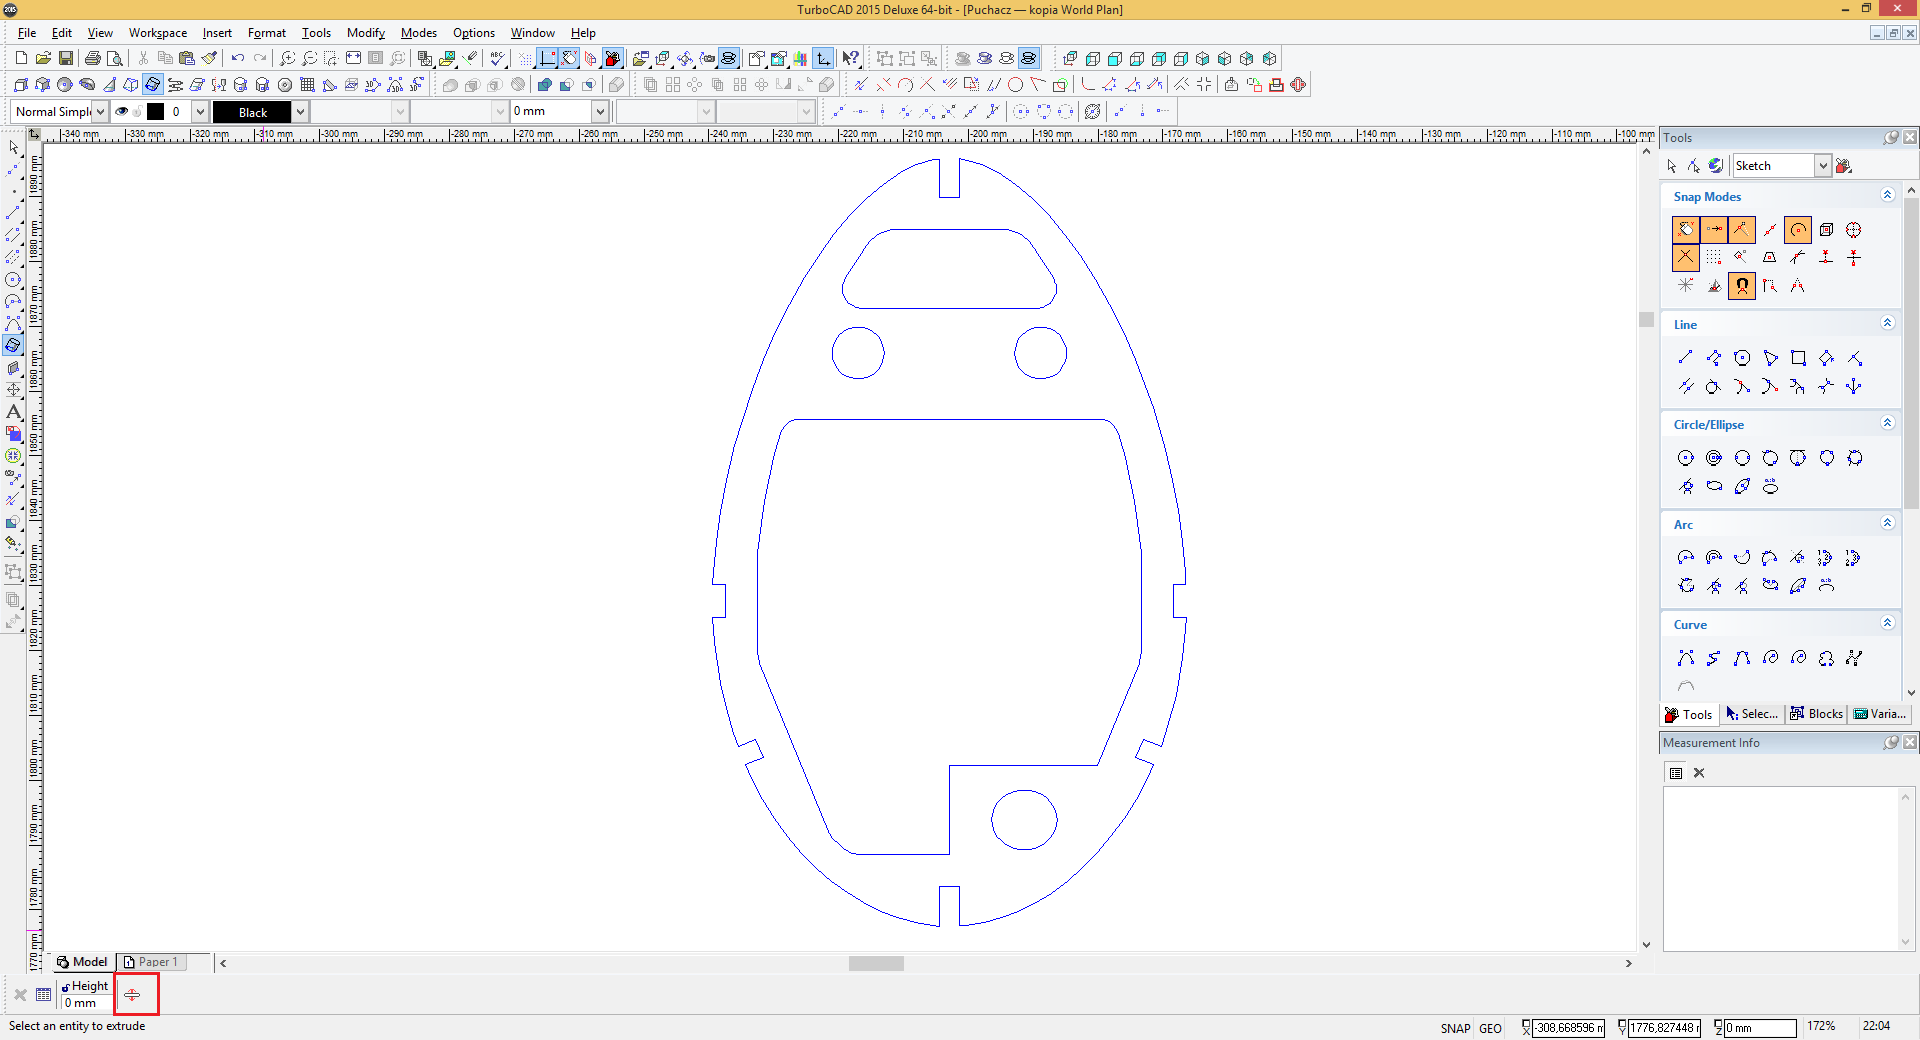Toggle GEO mode in the status bar
This screenshot has height=1040, width=1920.
[x=1490, y=1028]
